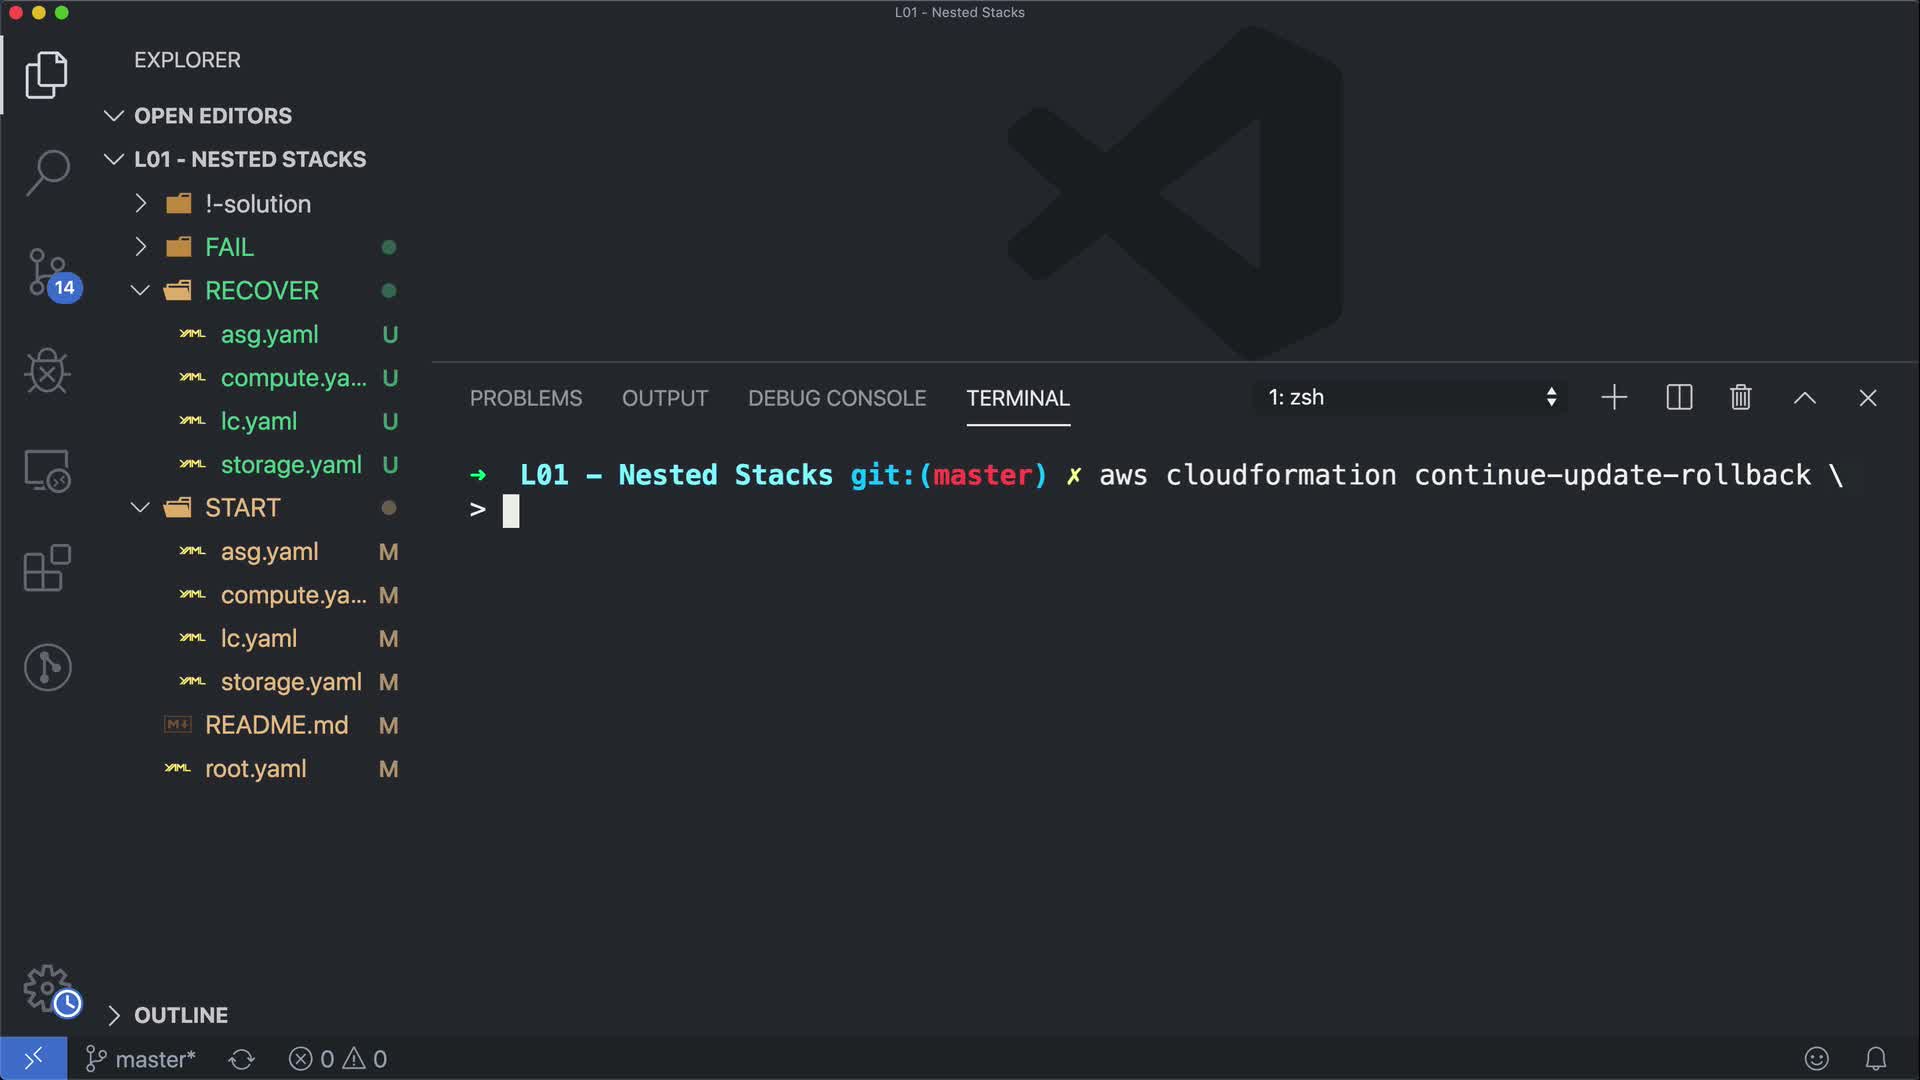Switch to the PROBLEMS tab

(x=525, y=398)
